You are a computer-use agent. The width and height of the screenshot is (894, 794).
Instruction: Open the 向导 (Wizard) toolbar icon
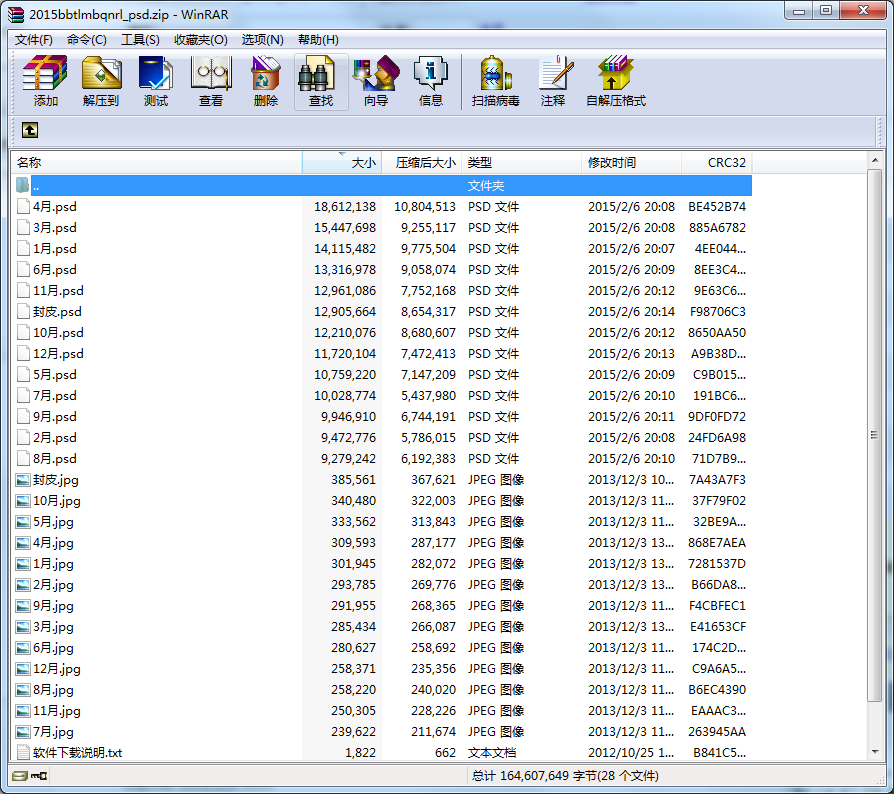[376, 73]
